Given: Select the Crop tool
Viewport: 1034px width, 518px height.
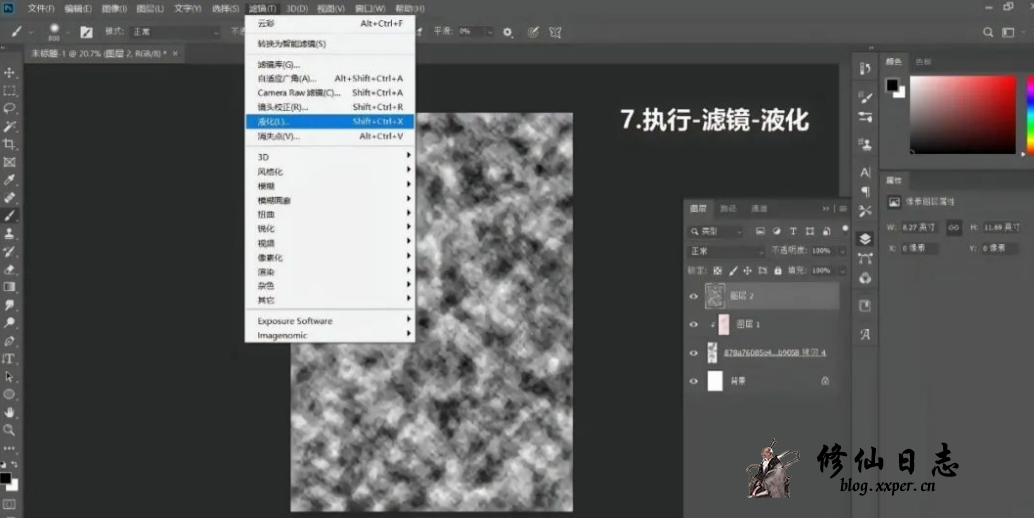Looking at the screenshot, I should click(x=10, y=144).
